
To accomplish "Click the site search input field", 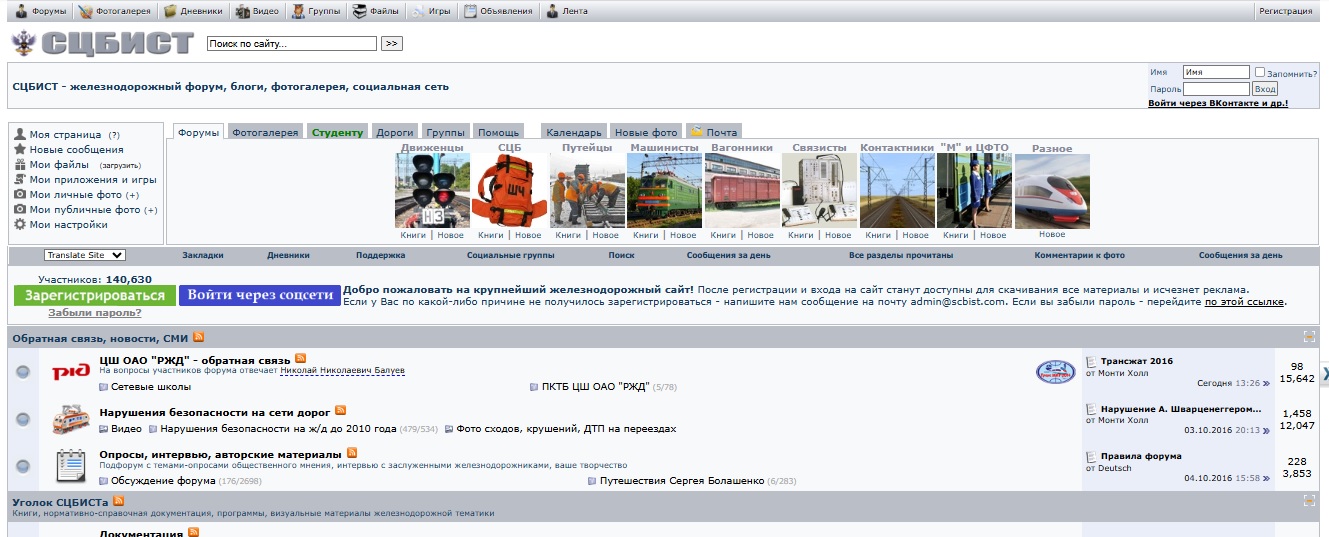I will pyautogui.click(x=291, y=44).
